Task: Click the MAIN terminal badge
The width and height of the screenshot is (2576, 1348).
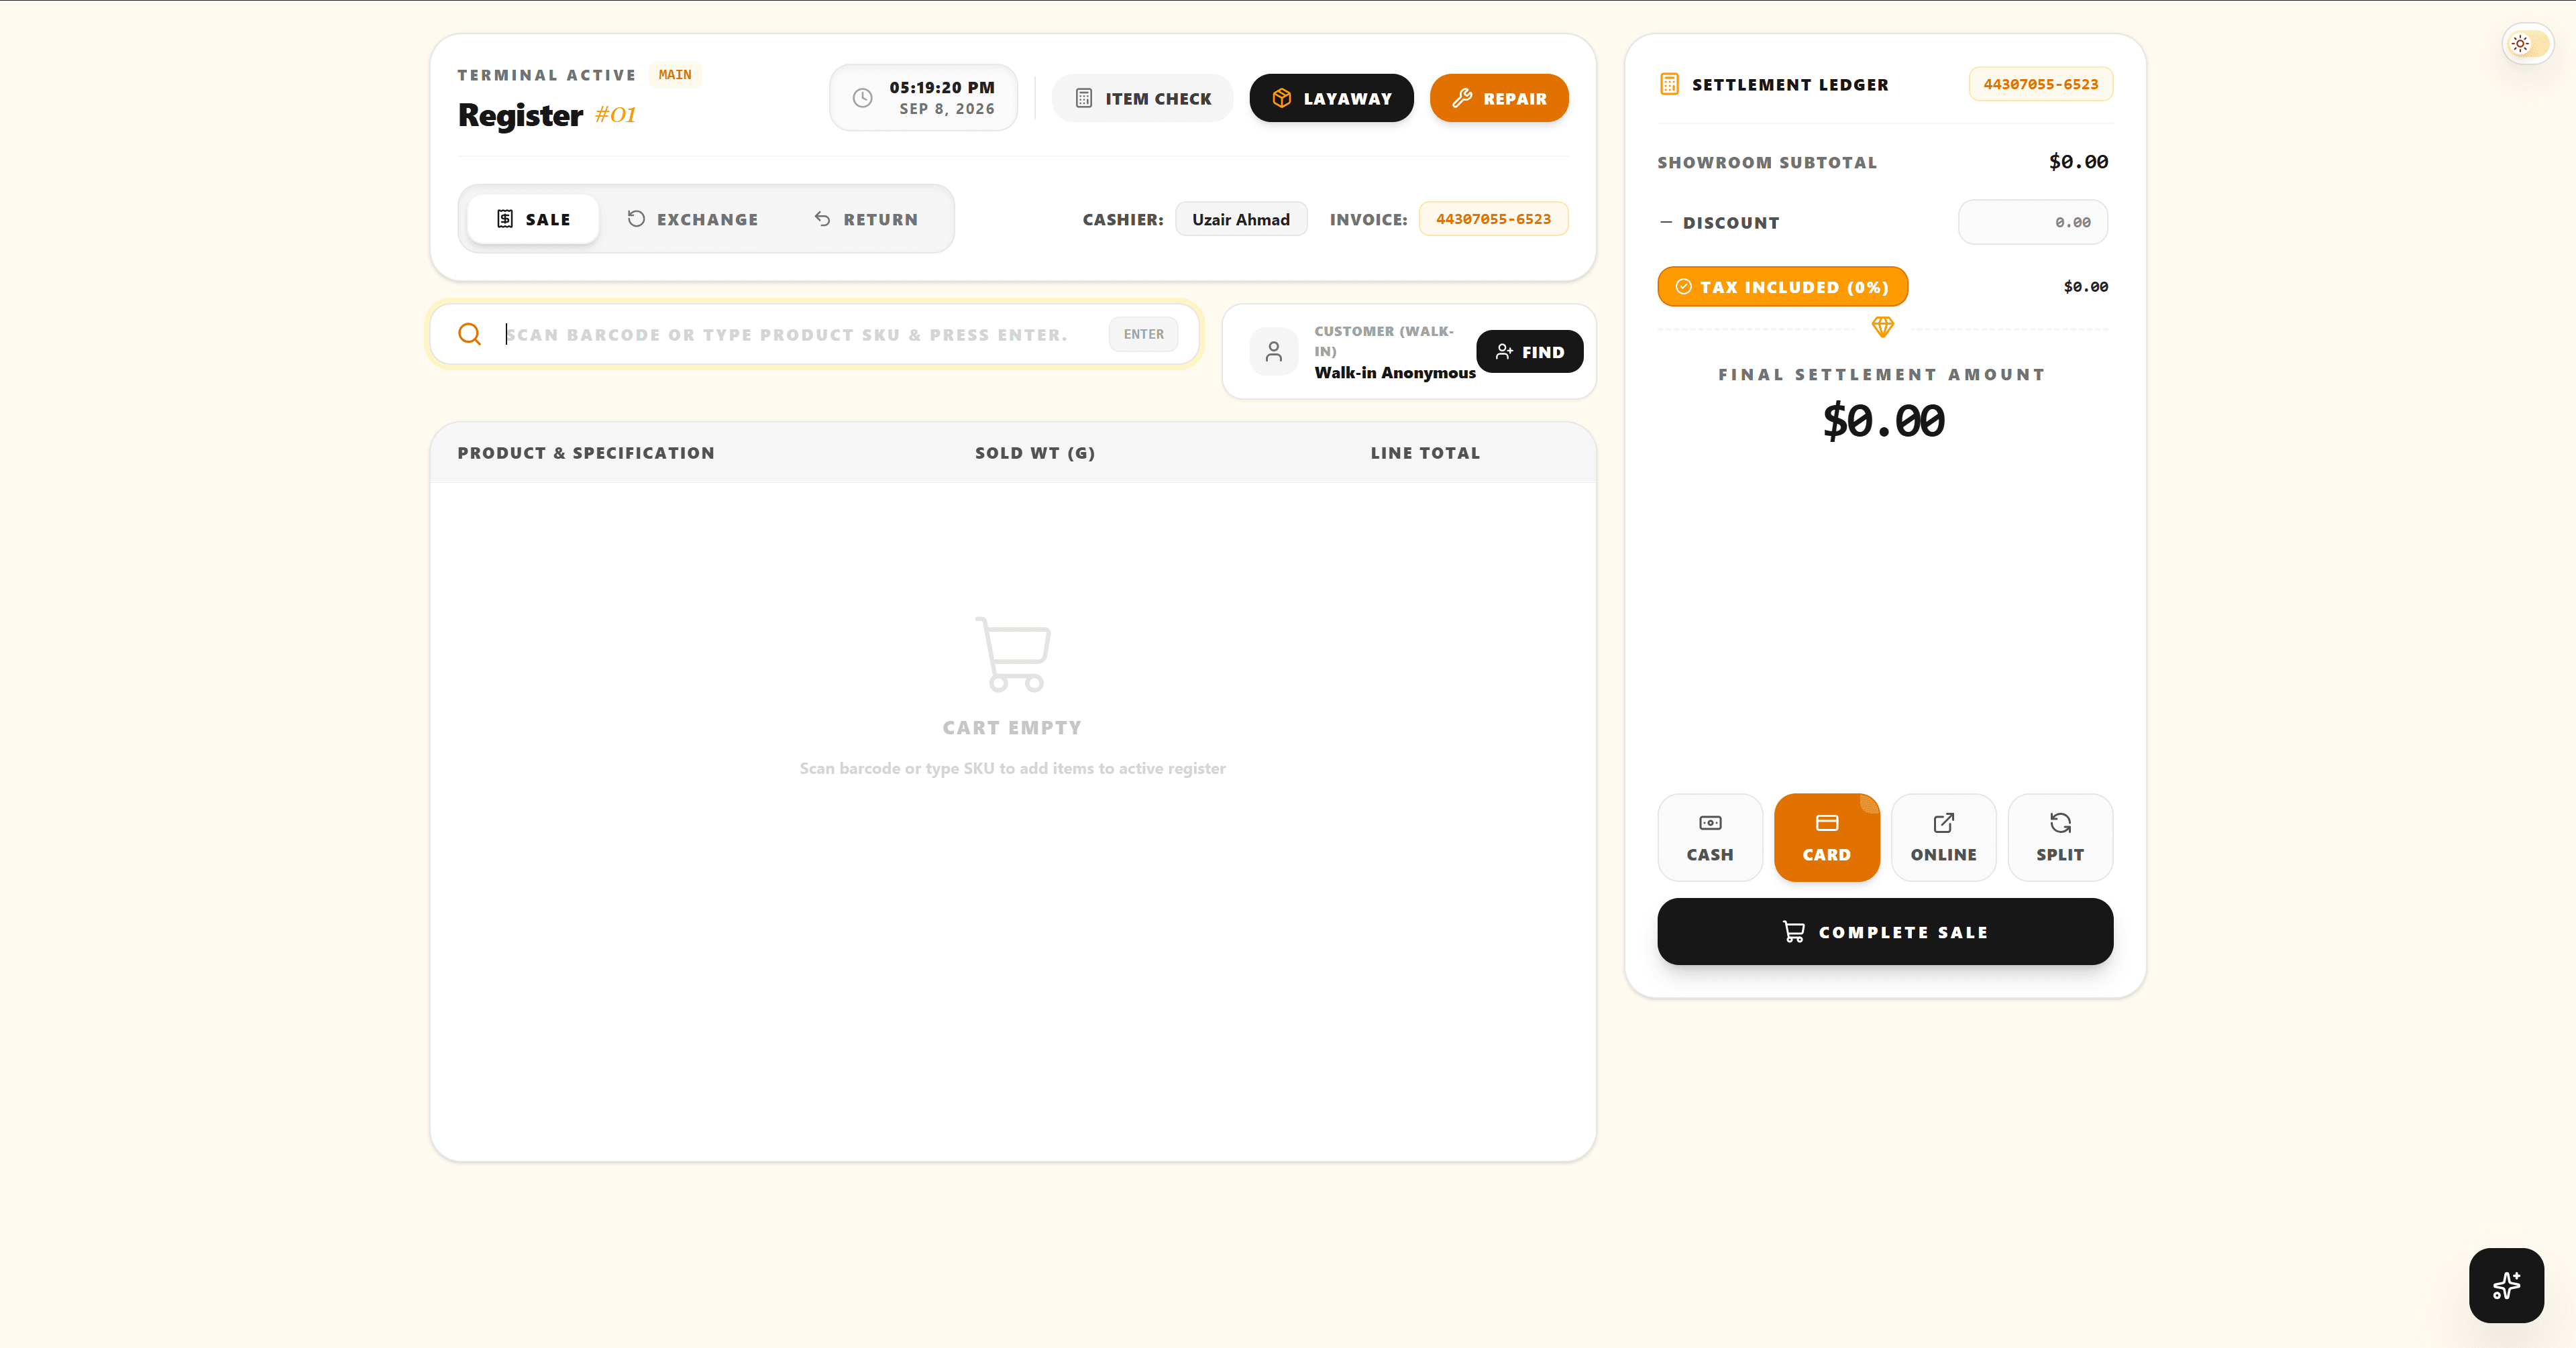Action: coord(675,75)
